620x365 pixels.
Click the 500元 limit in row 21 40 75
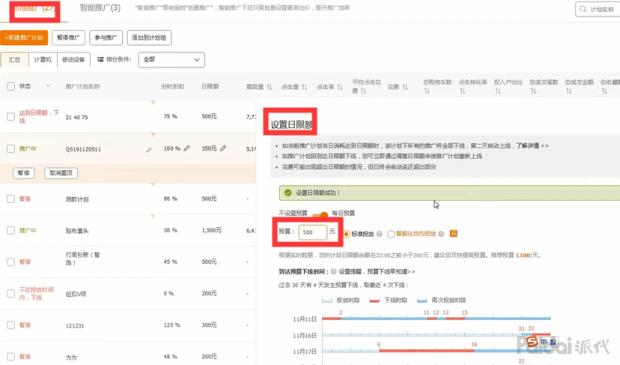click(209, 117)
